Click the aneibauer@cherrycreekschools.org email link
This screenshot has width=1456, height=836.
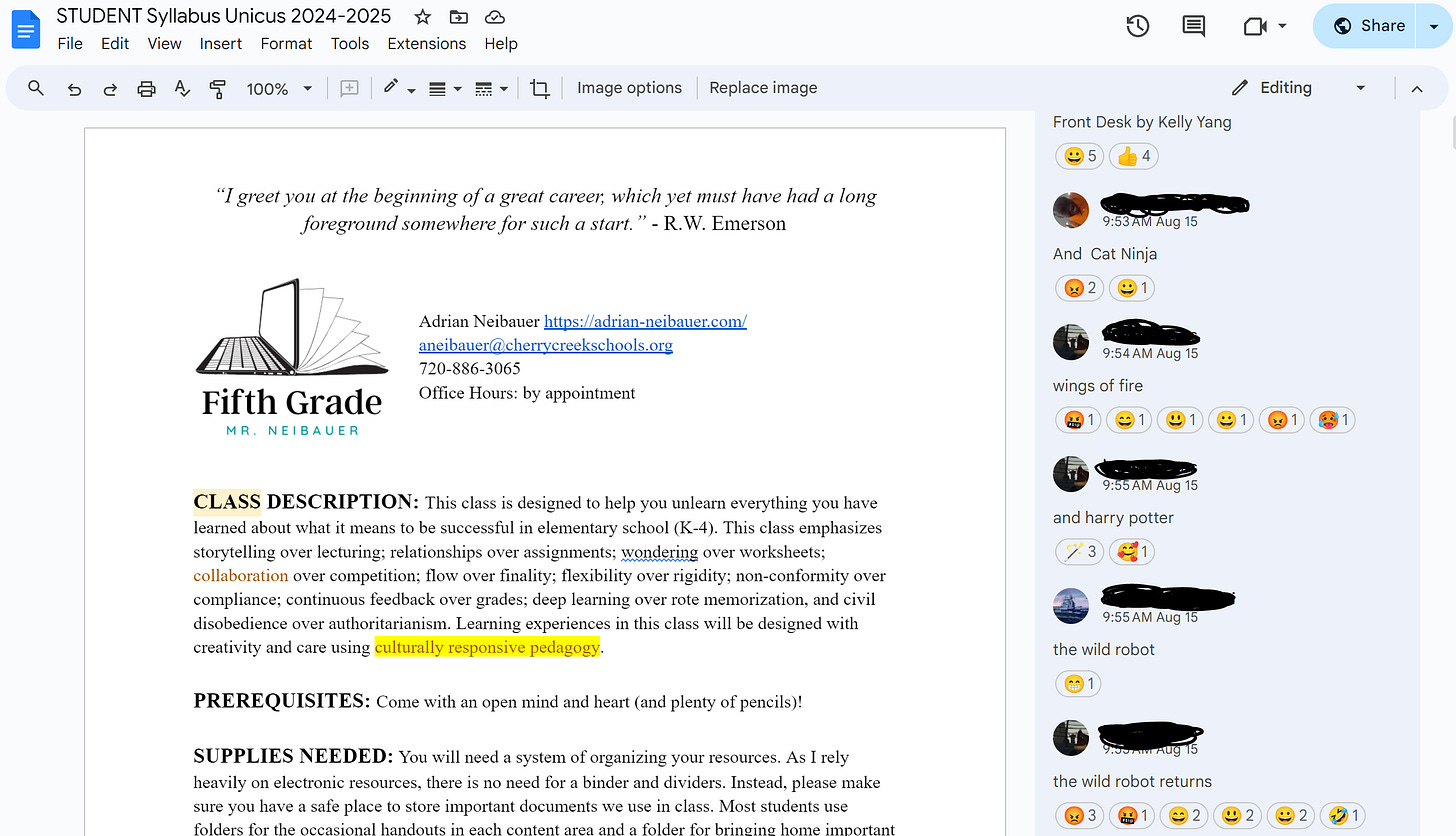(545, 345)
